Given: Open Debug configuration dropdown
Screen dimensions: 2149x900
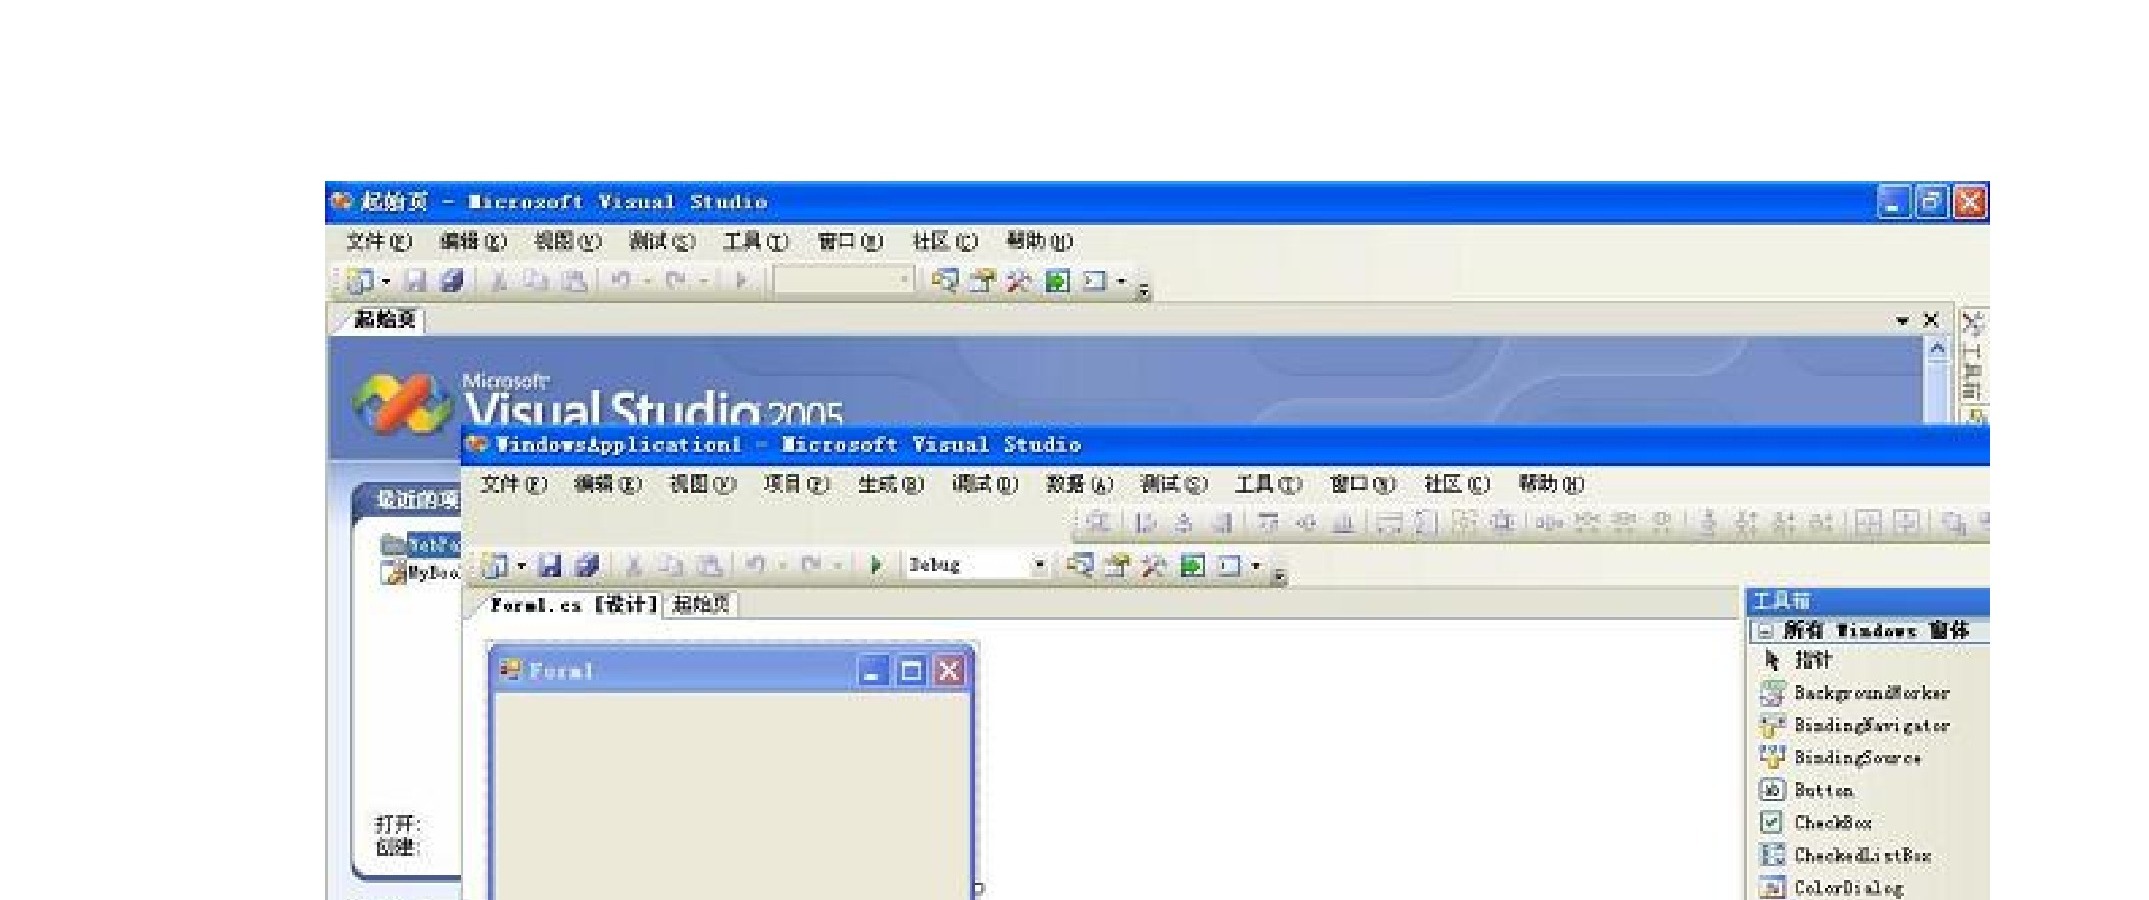Looking at the screenshot, I should (x=1039, y=565).
